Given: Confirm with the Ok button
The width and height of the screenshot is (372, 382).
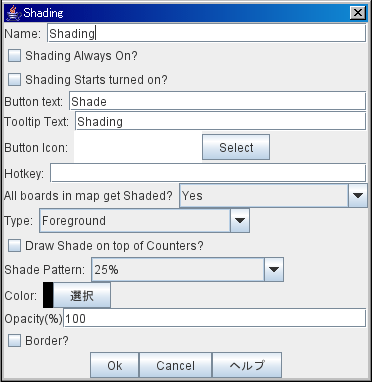Looking at the screenshot, I should pyautogui.click(x=115, y=365).
